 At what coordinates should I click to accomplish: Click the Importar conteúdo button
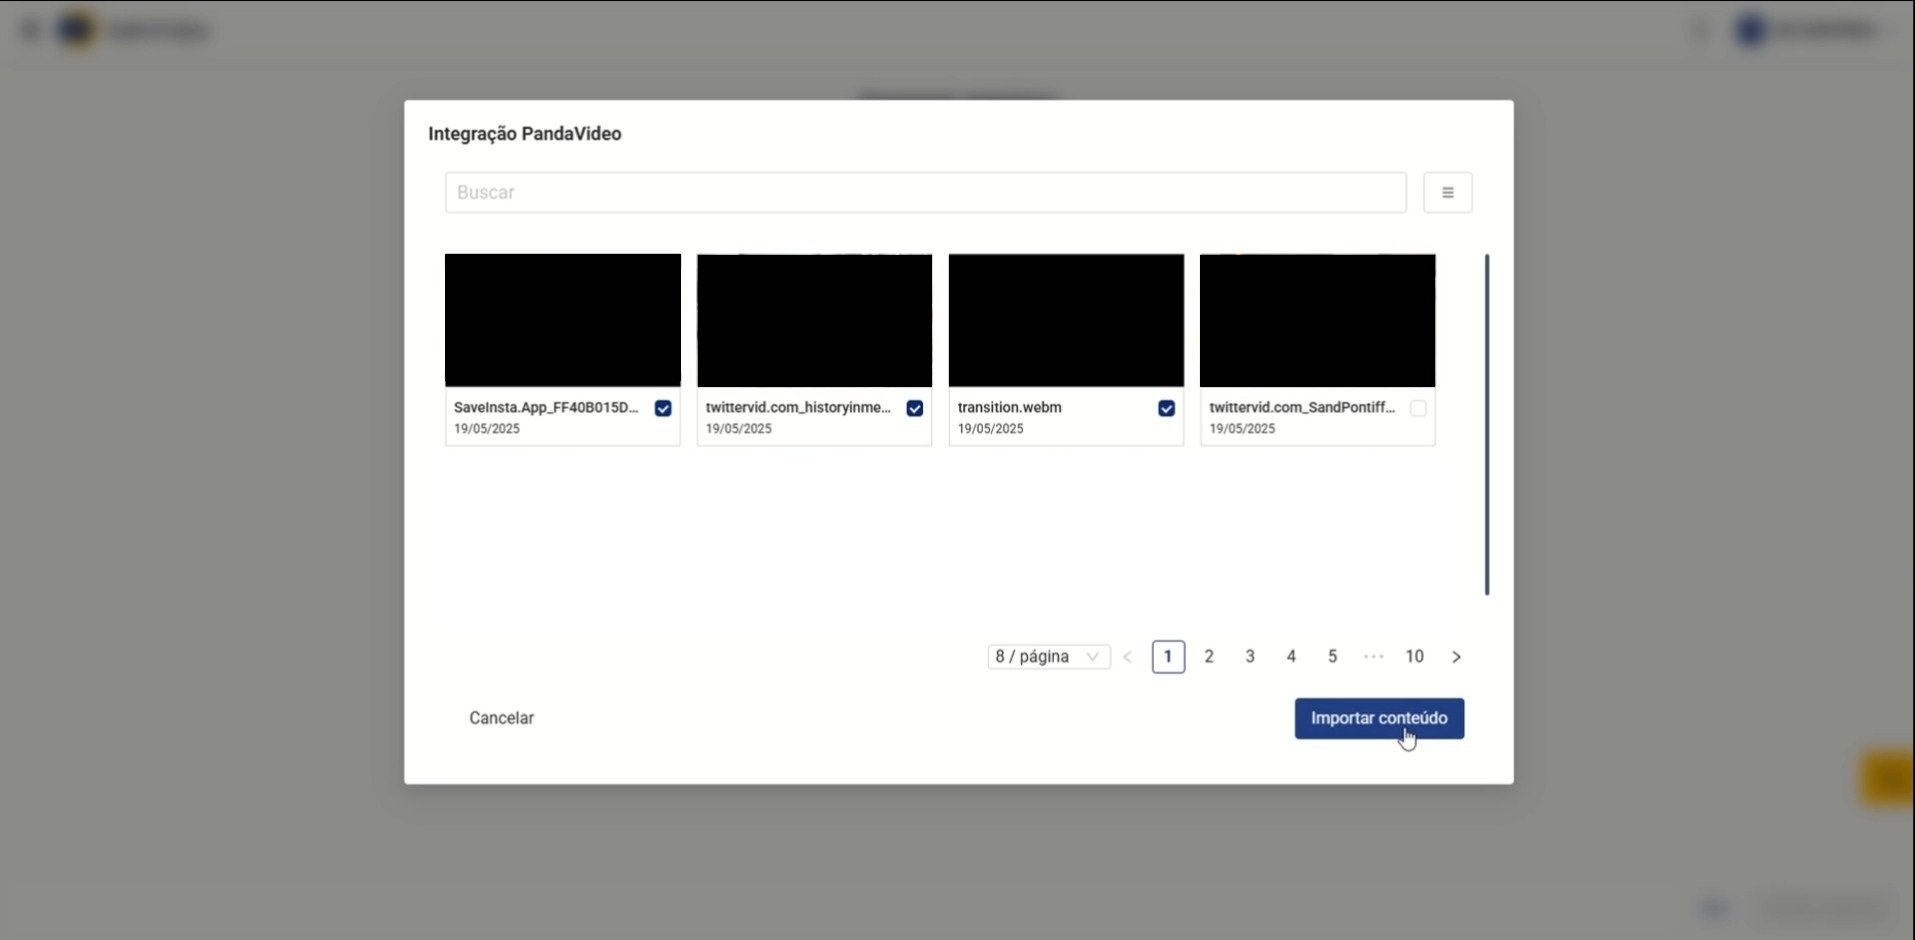(x=1379, y=719)
